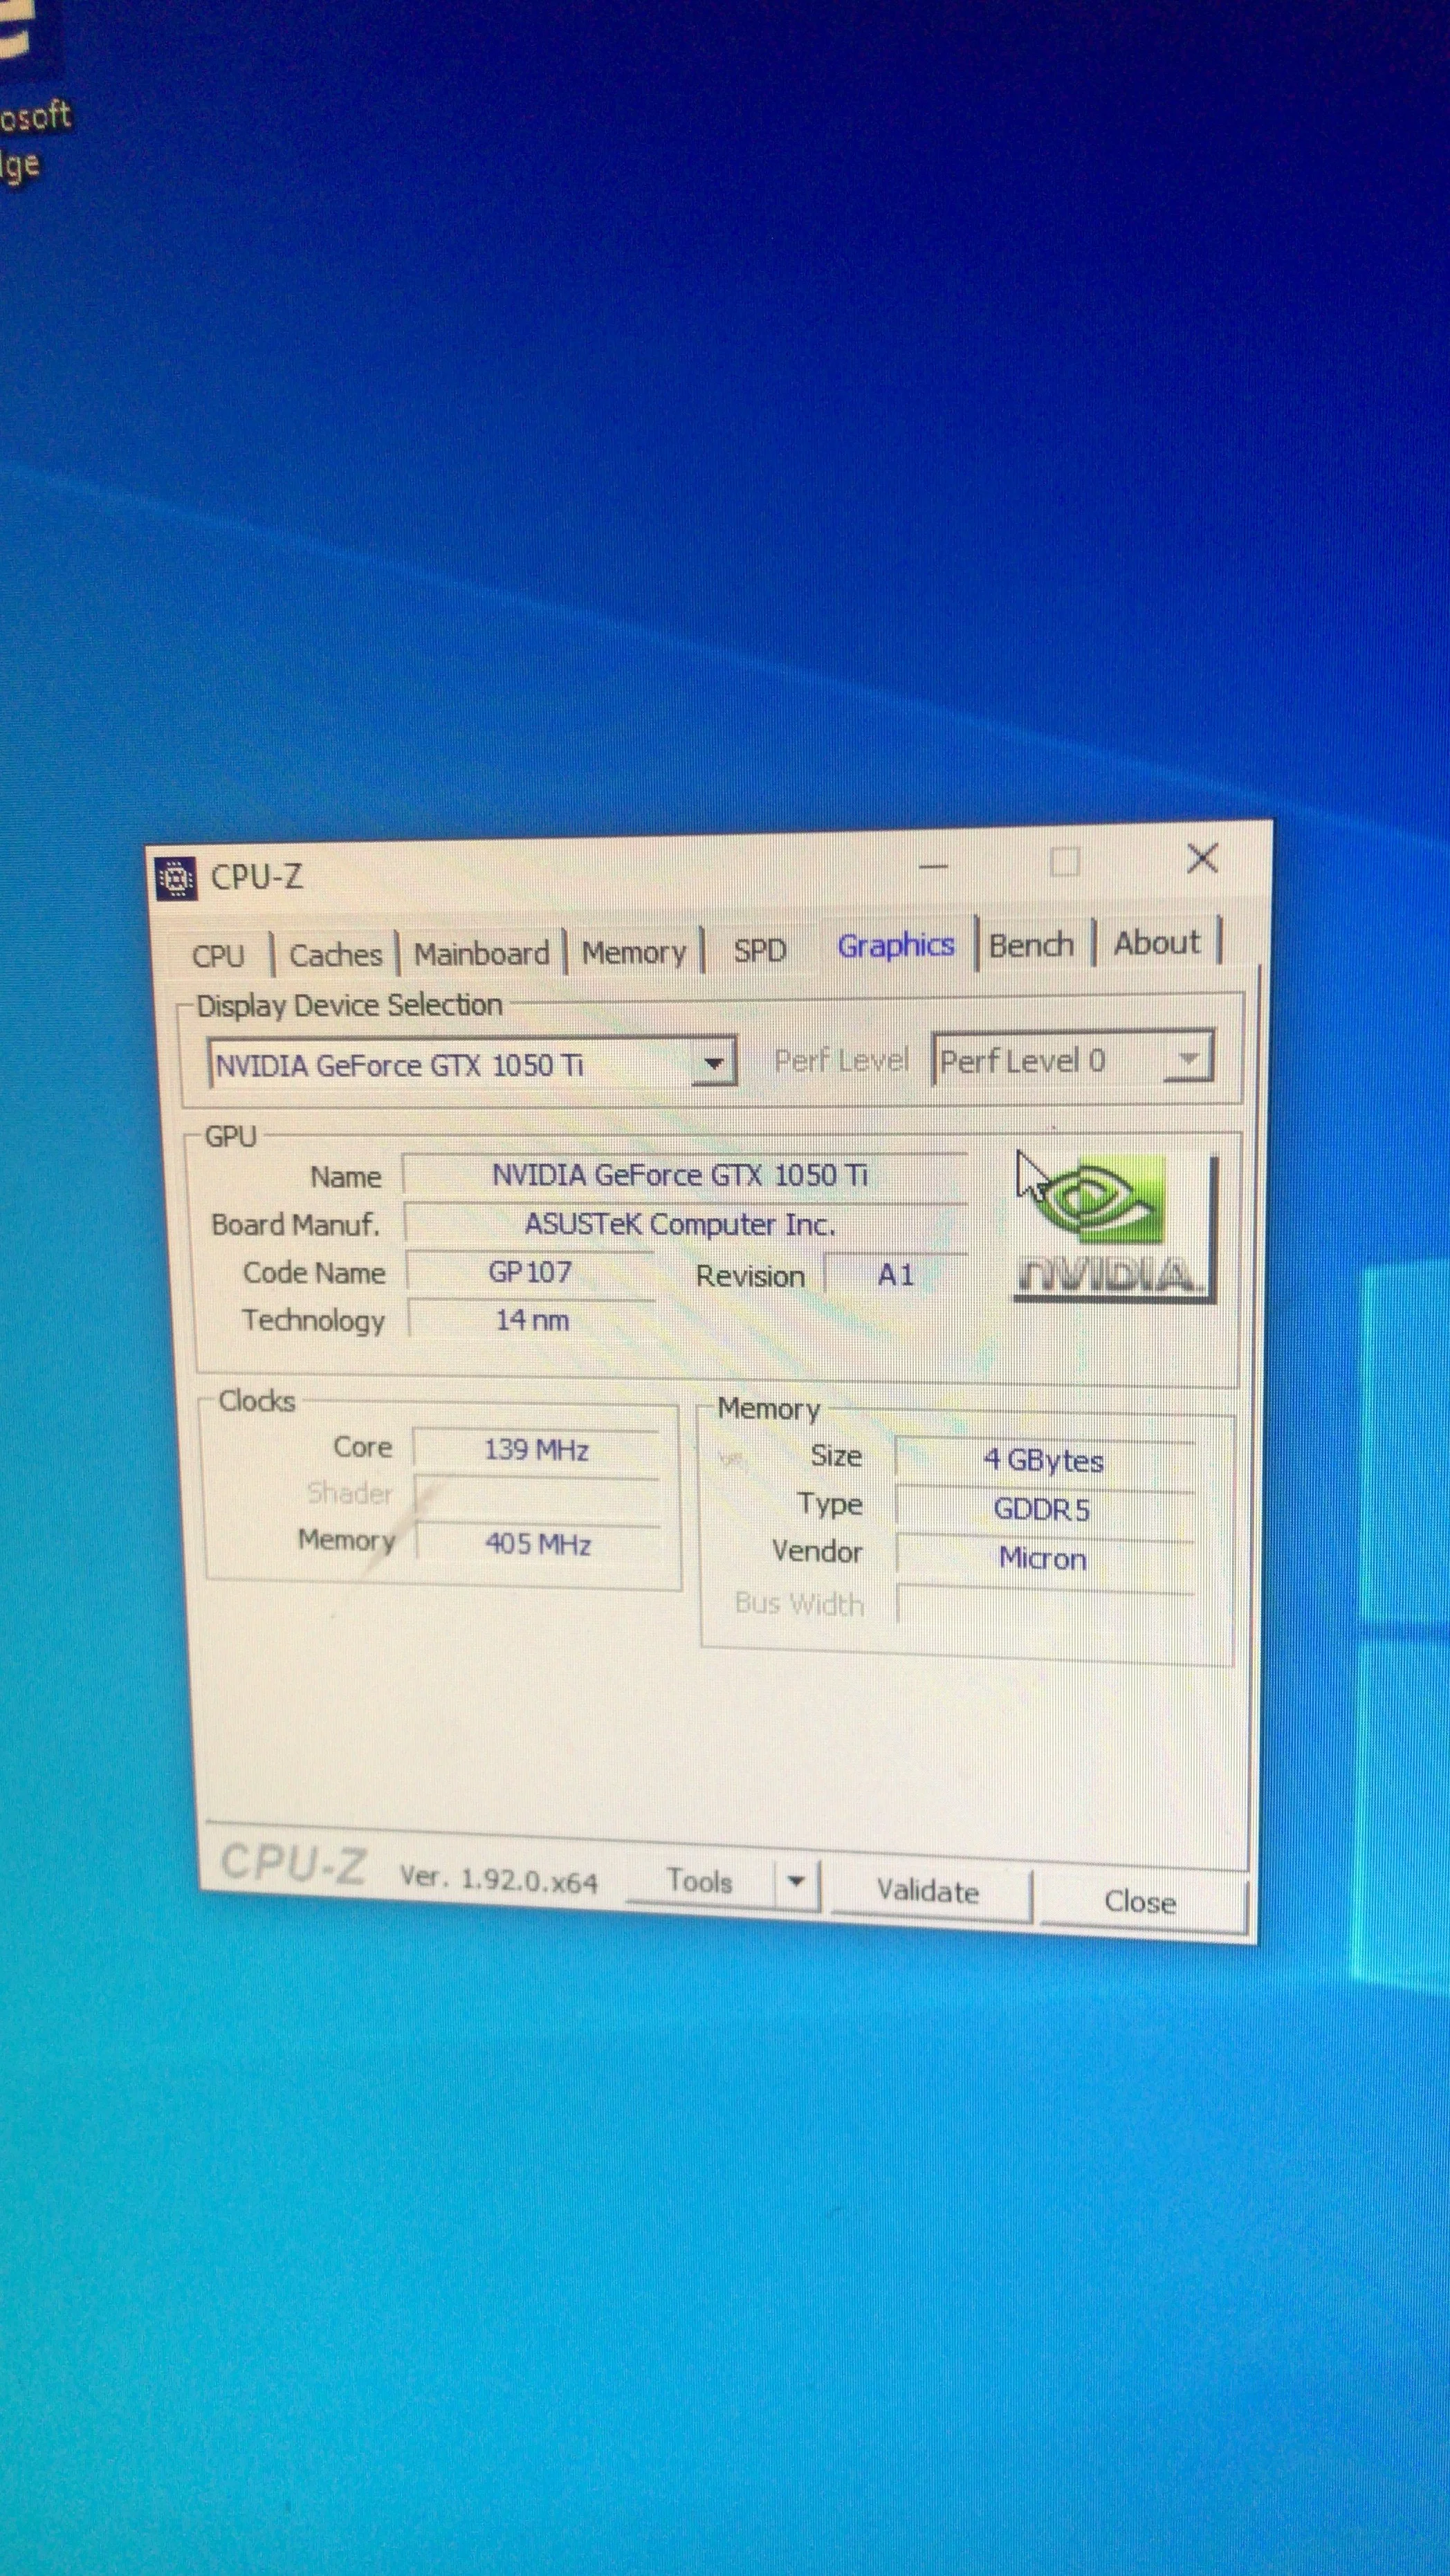The image size is (1450, 2576).
Task: Click the Validate button
Action: [x=928, y=1891]
